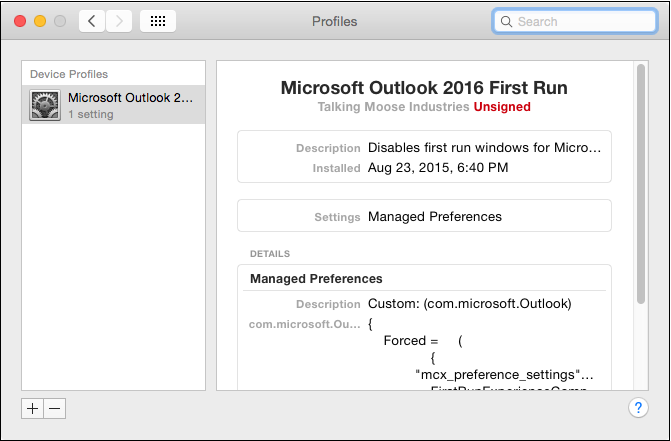
Task: Minimize the window with the yellow button
Action: 40,21
